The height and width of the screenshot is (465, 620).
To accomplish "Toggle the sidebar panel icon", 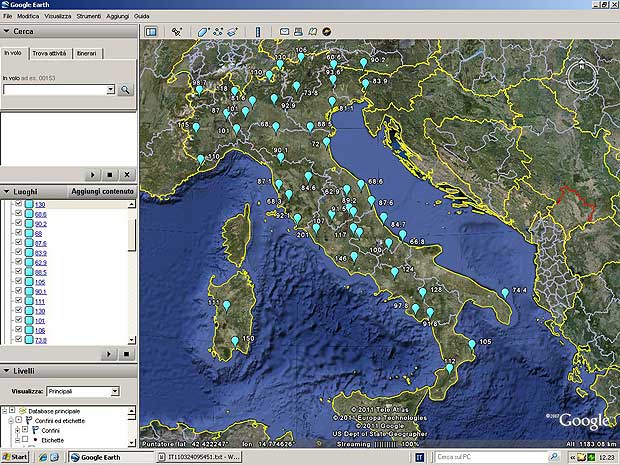I will [151, 32].
